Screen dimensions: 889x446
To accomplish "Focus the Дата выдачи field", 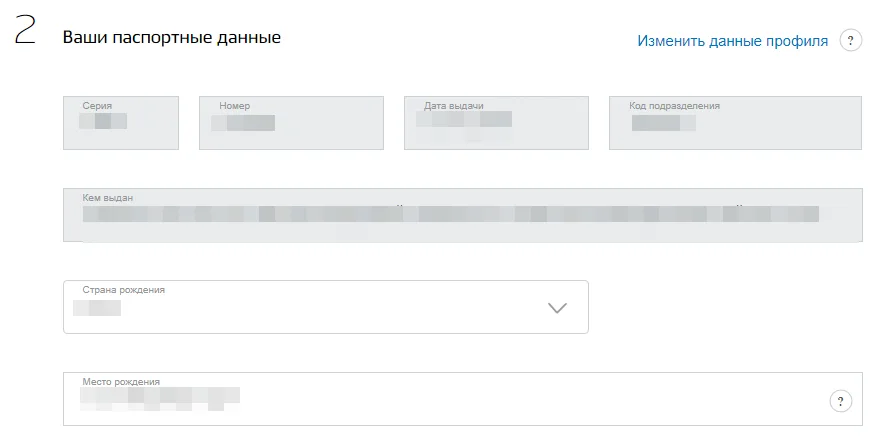I will [x=496, y=123].
